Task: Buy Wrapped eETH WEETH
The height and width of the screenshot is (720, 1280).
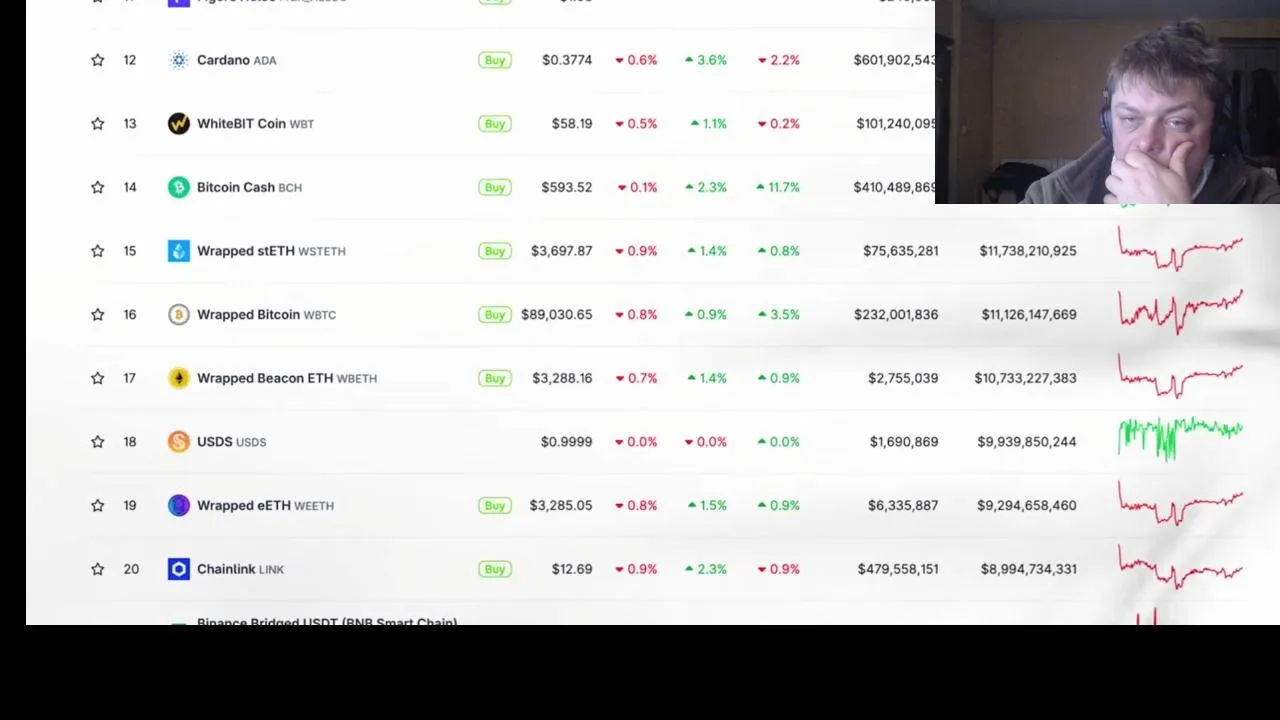Action: tap(495, 505)
